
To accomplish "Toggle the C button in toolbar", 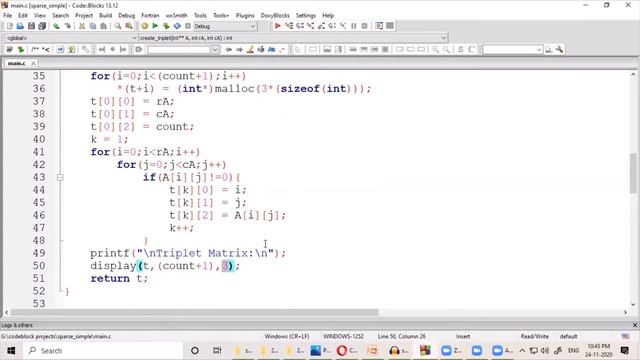I will 471,49.
